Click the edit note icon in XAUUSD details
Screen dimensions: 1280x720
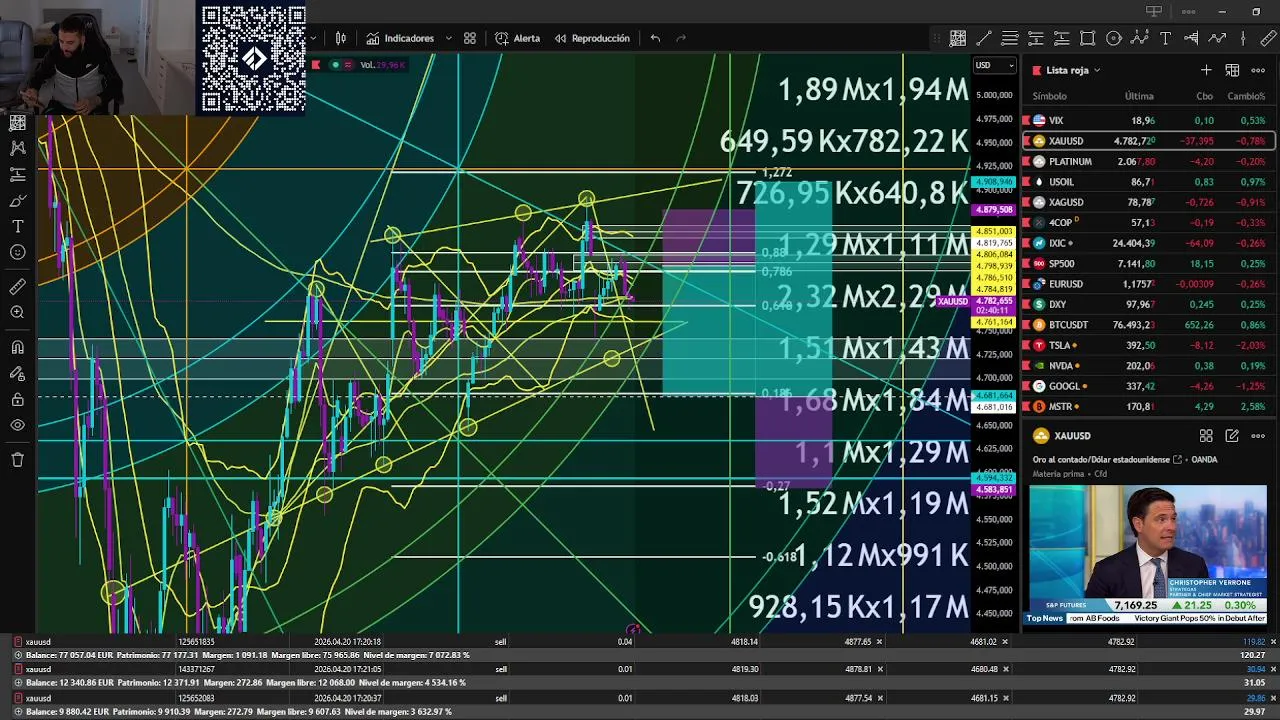click(1232, 436)
